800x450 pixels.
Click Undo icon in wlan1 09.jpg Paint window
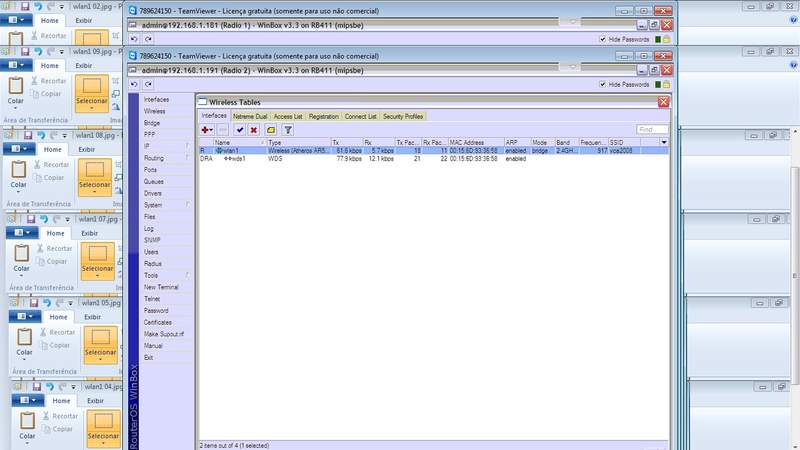38,52
